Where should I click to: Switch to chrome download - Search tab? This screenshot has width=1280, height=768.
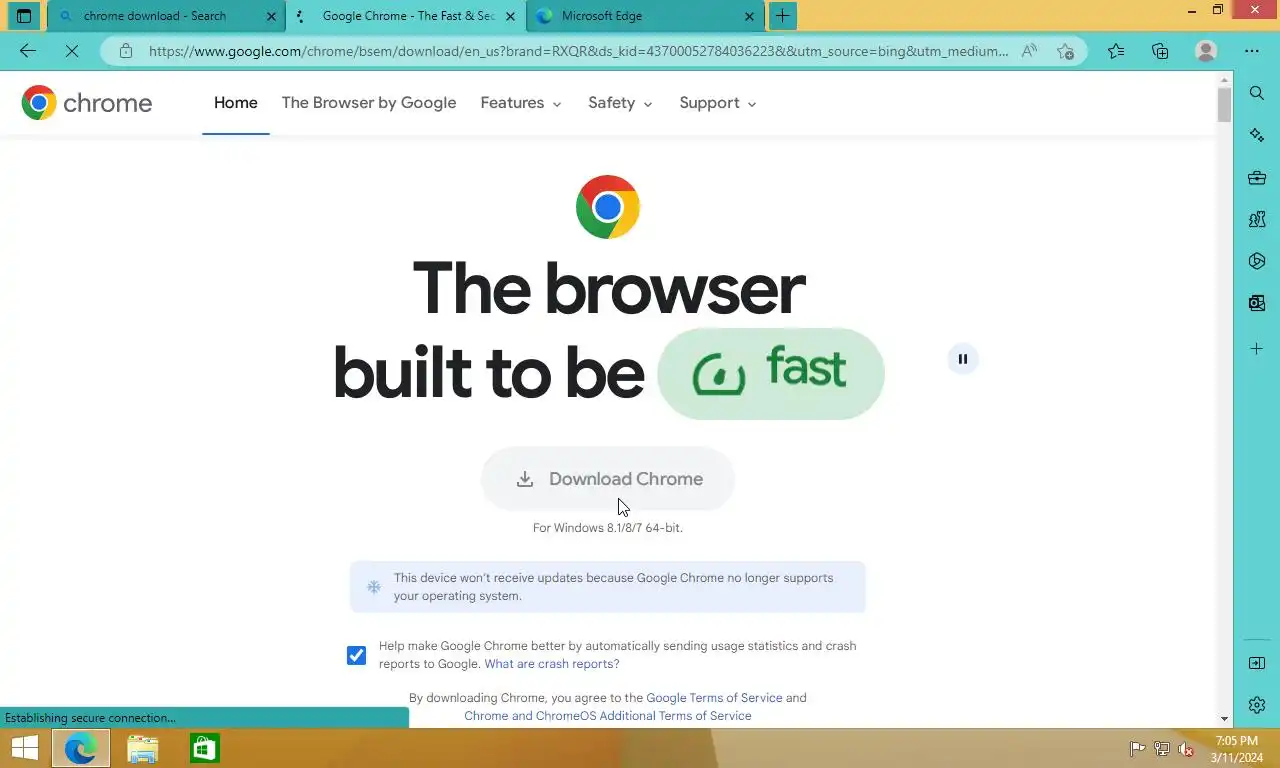click(165, 16)
